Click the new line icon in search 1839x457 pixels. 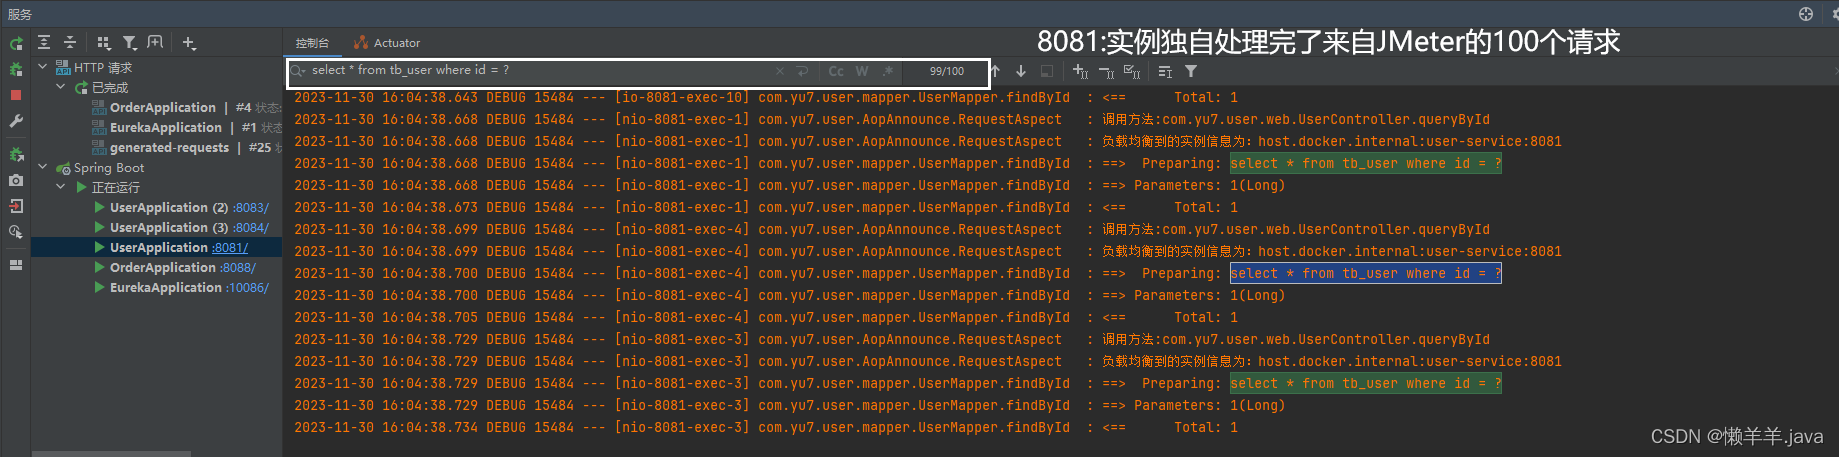point(802,71)
